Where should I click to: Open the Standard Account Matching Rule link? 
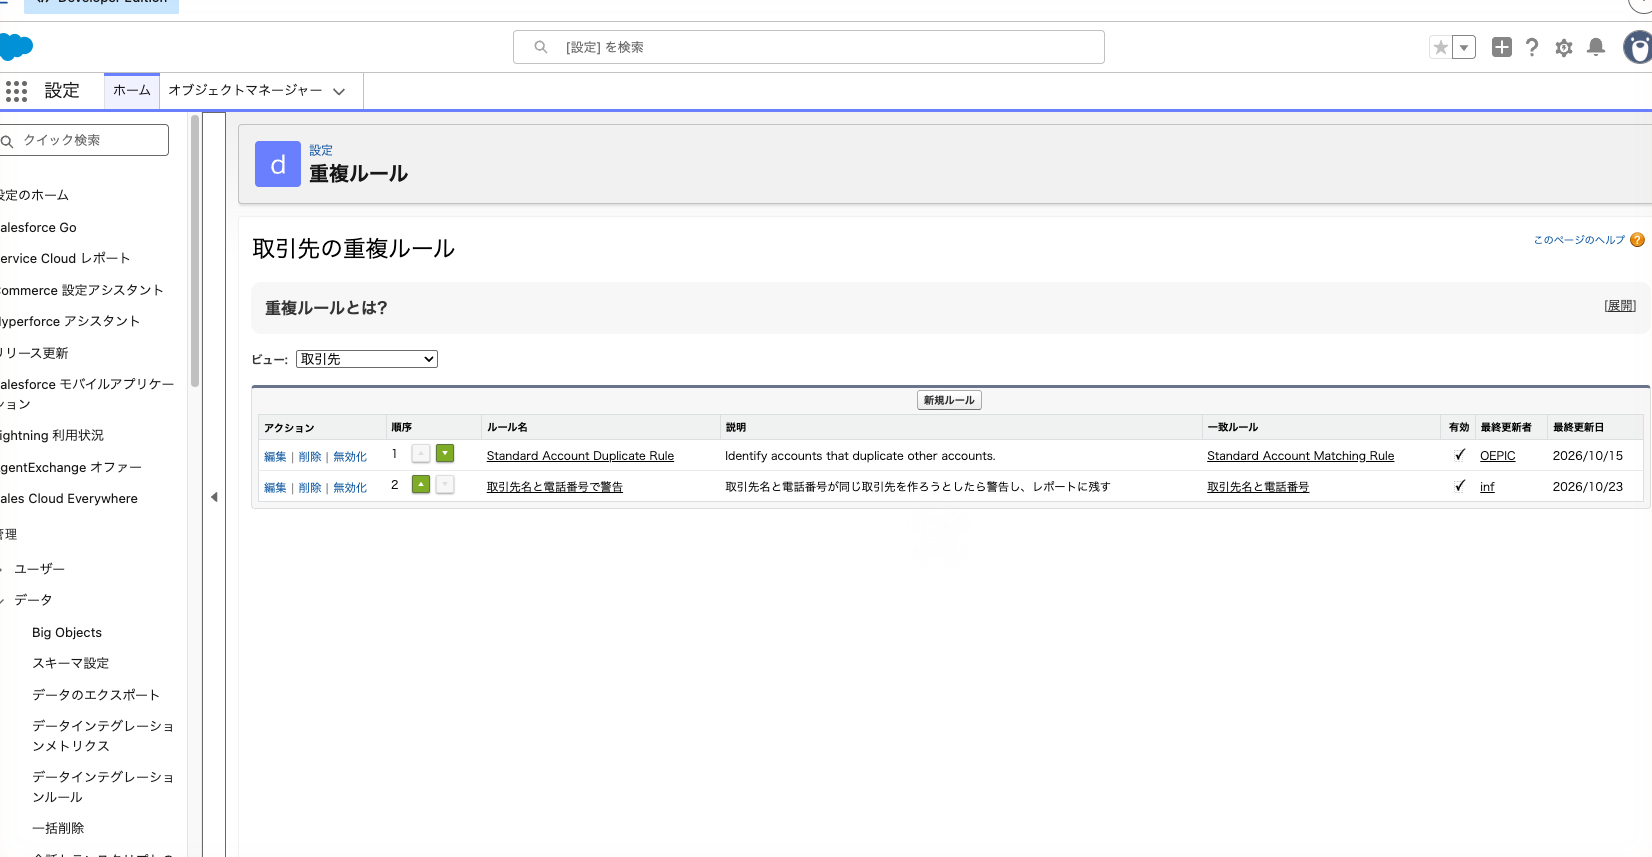[1300, 456]
